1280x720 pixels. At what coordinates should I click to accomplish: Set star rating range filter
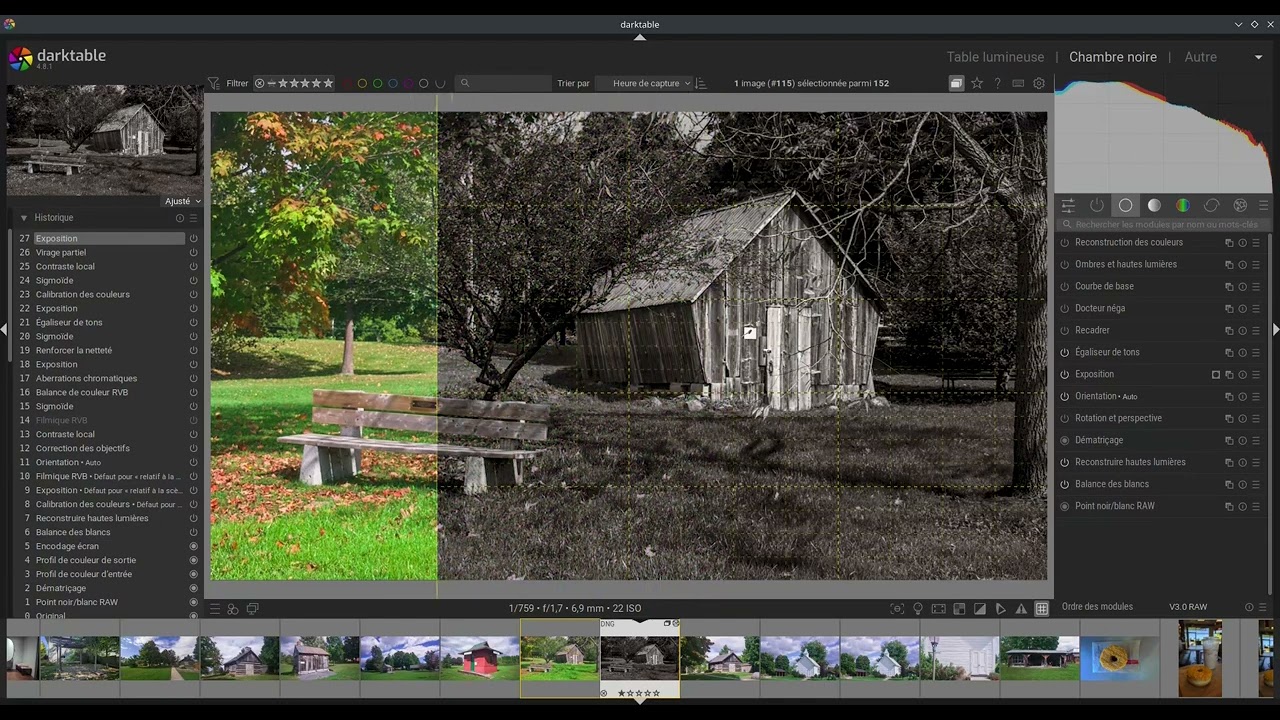(x=294, y=83)
